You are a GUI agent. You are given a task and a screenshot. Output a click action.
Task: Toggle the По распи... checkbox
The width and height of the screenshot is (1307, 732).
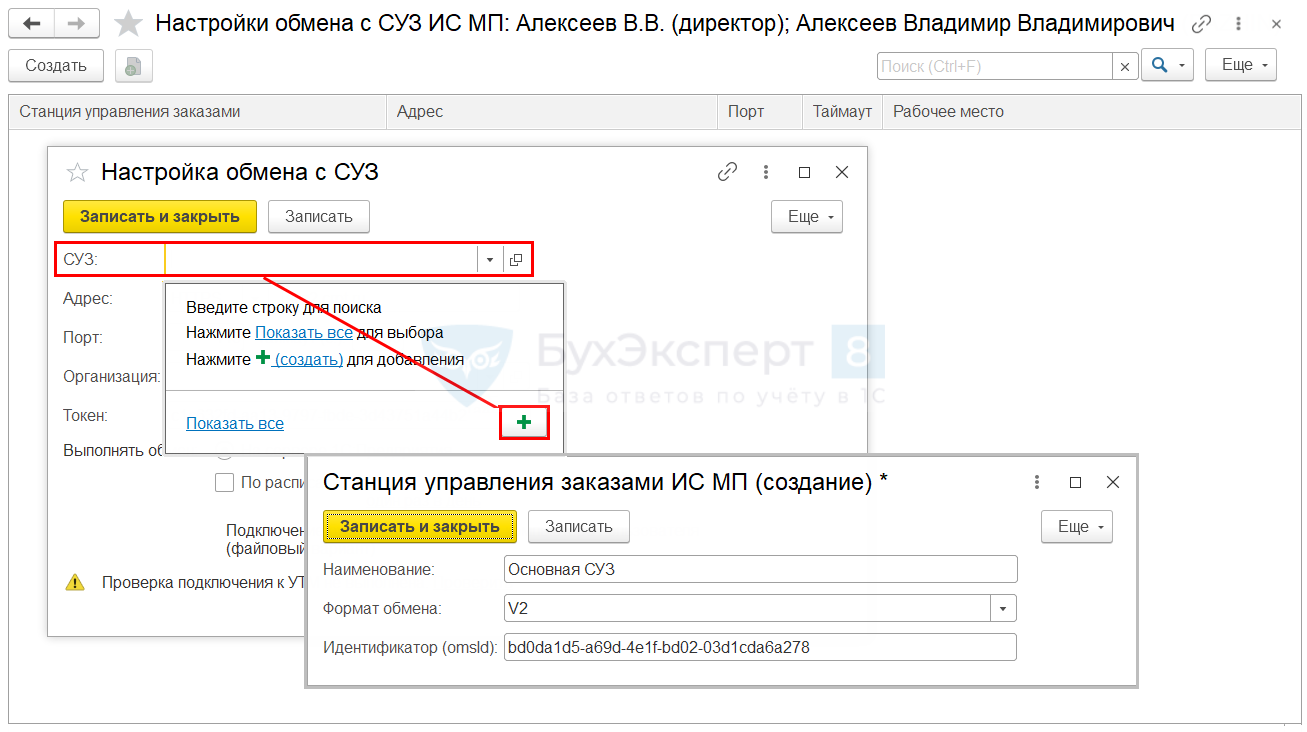[225, 483]
